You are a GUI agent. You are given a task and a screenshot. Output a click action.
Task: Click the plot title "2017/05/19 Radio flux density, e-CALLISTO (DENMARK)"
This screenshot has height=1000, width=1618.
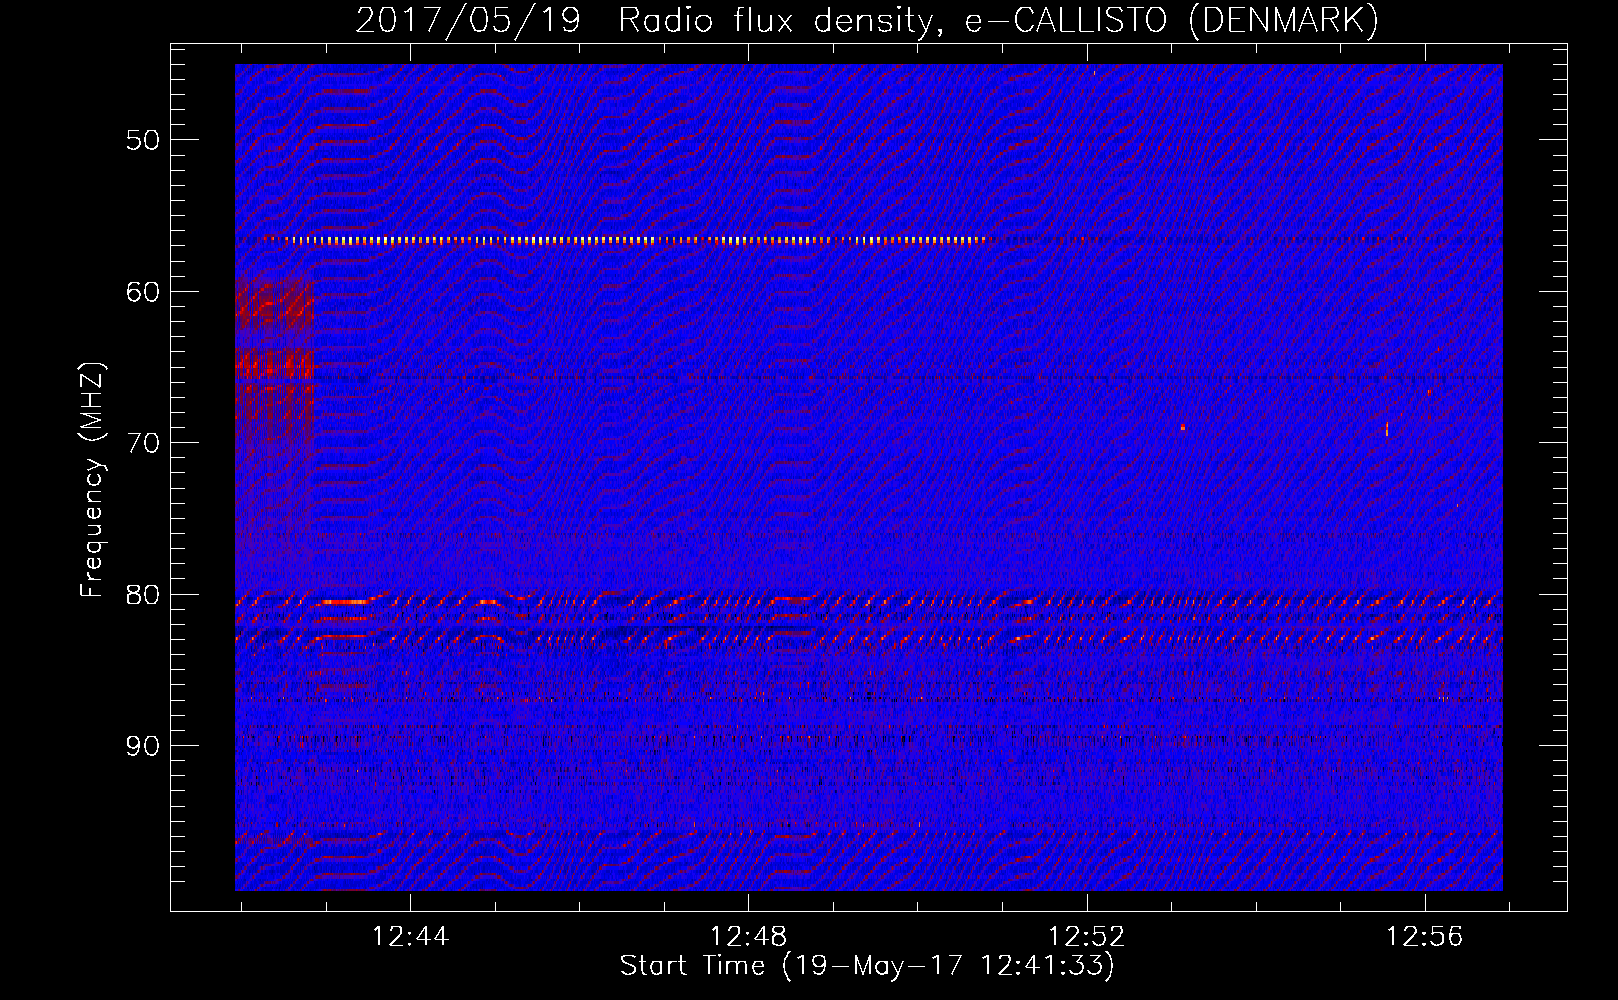(867, 20)
